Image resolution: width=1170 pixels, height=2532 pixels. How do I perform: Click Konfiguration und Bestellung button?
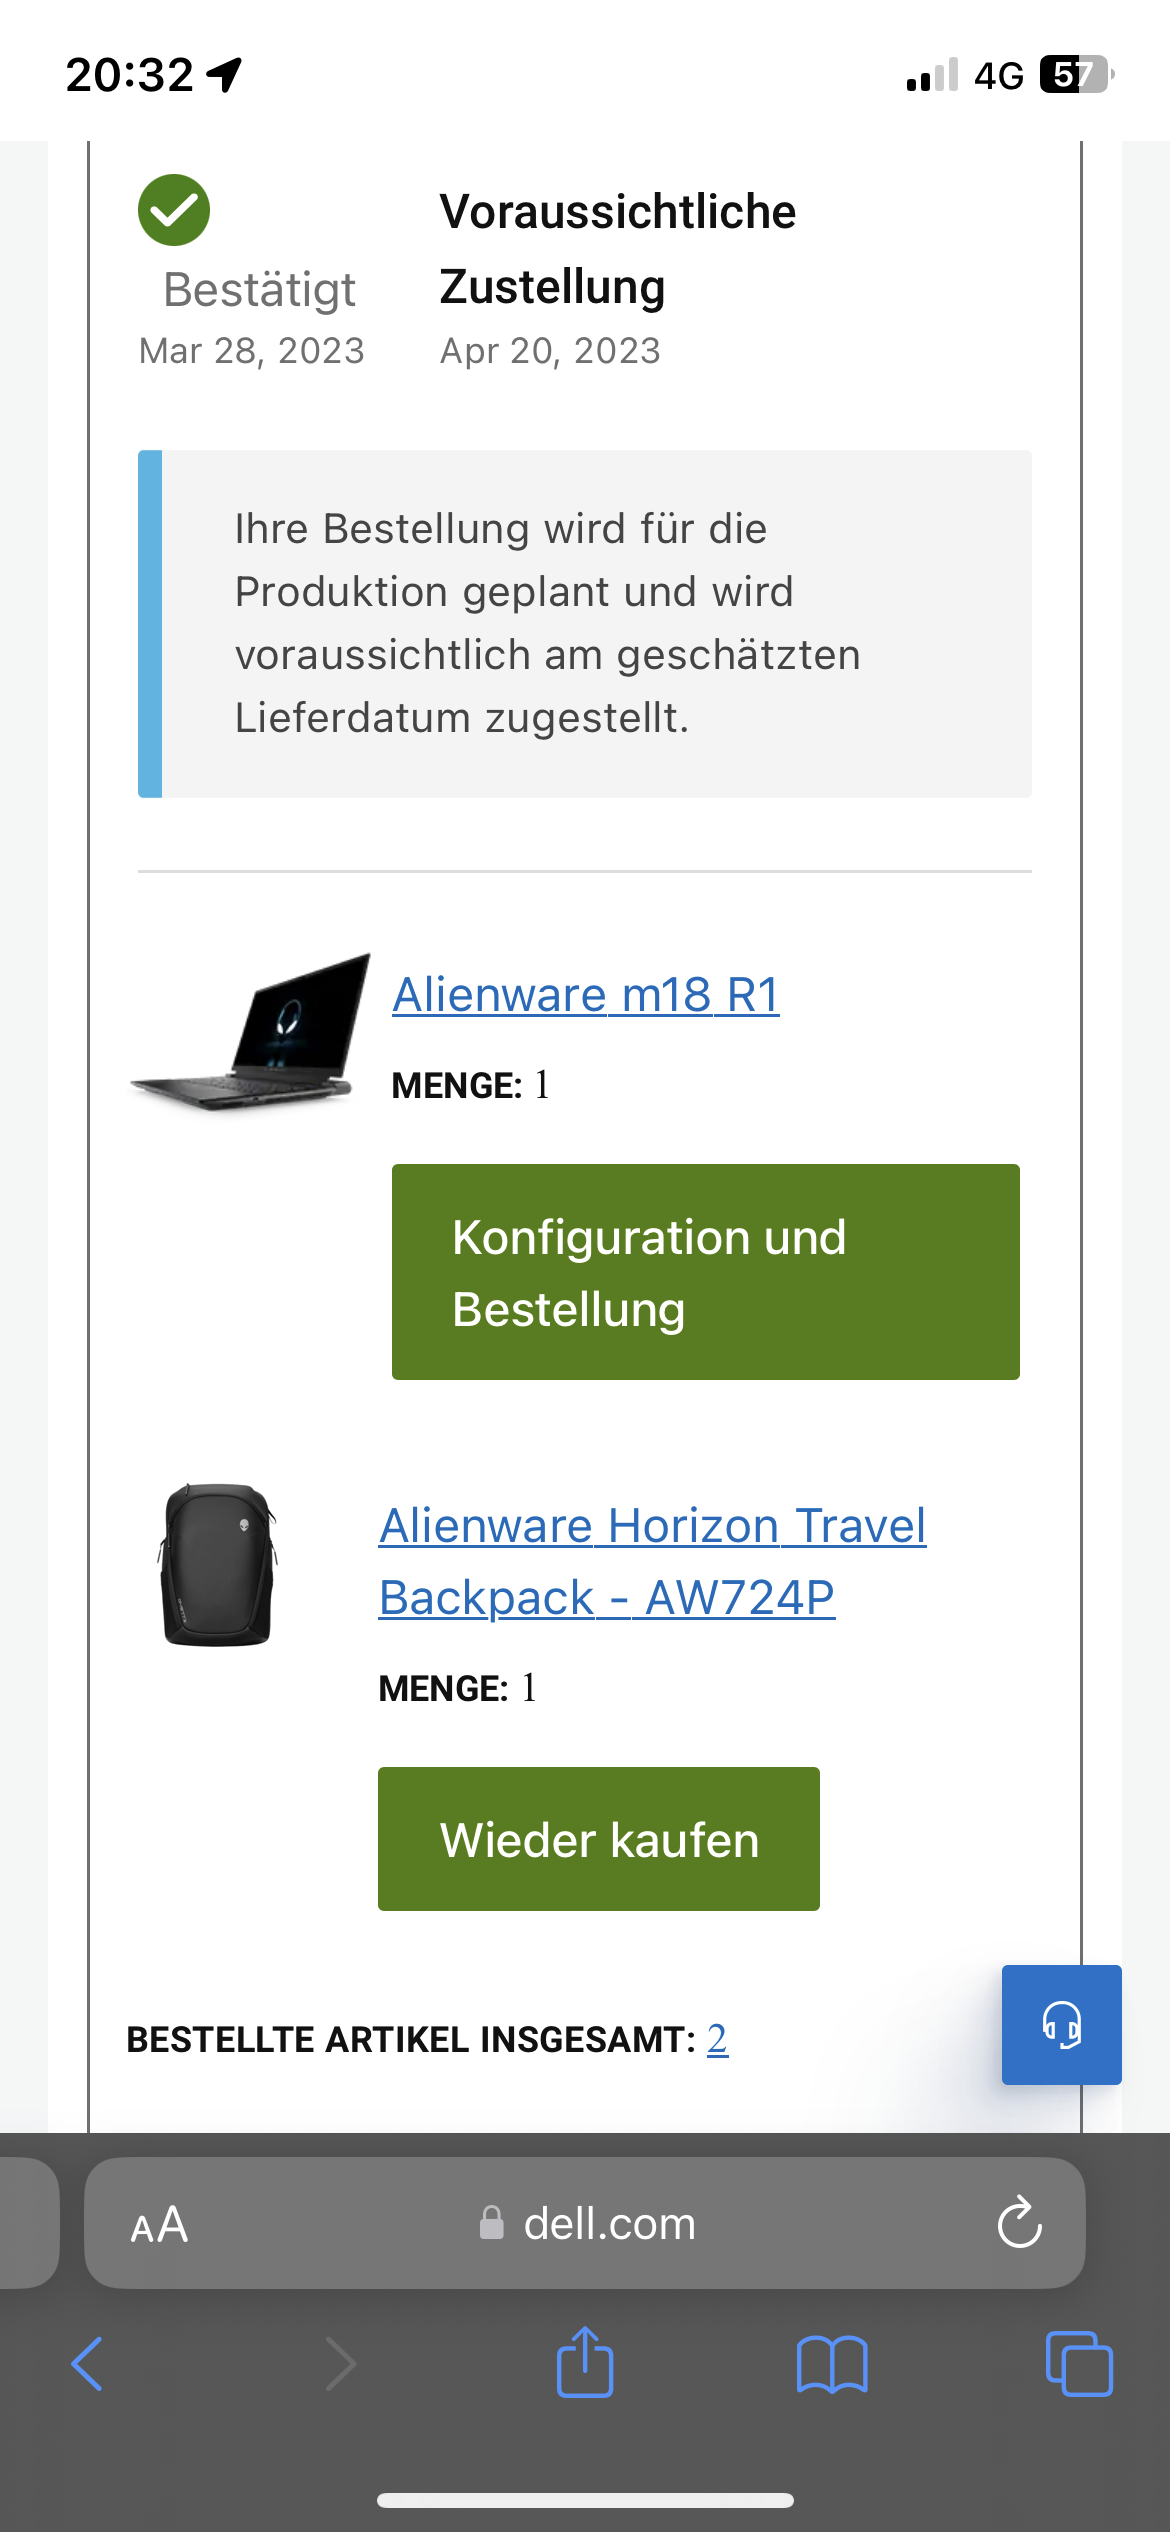[705, 1272]
